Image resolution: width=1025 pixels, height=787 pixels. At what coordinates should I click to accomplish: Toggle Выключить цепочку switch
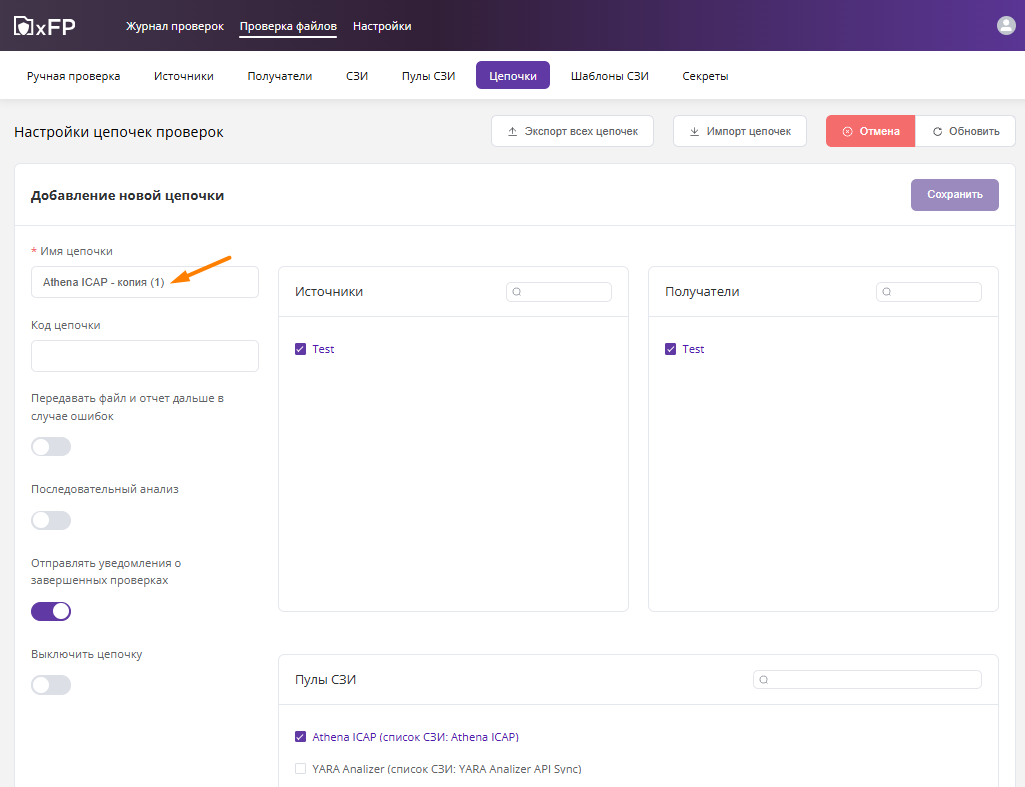coord(51,686)
